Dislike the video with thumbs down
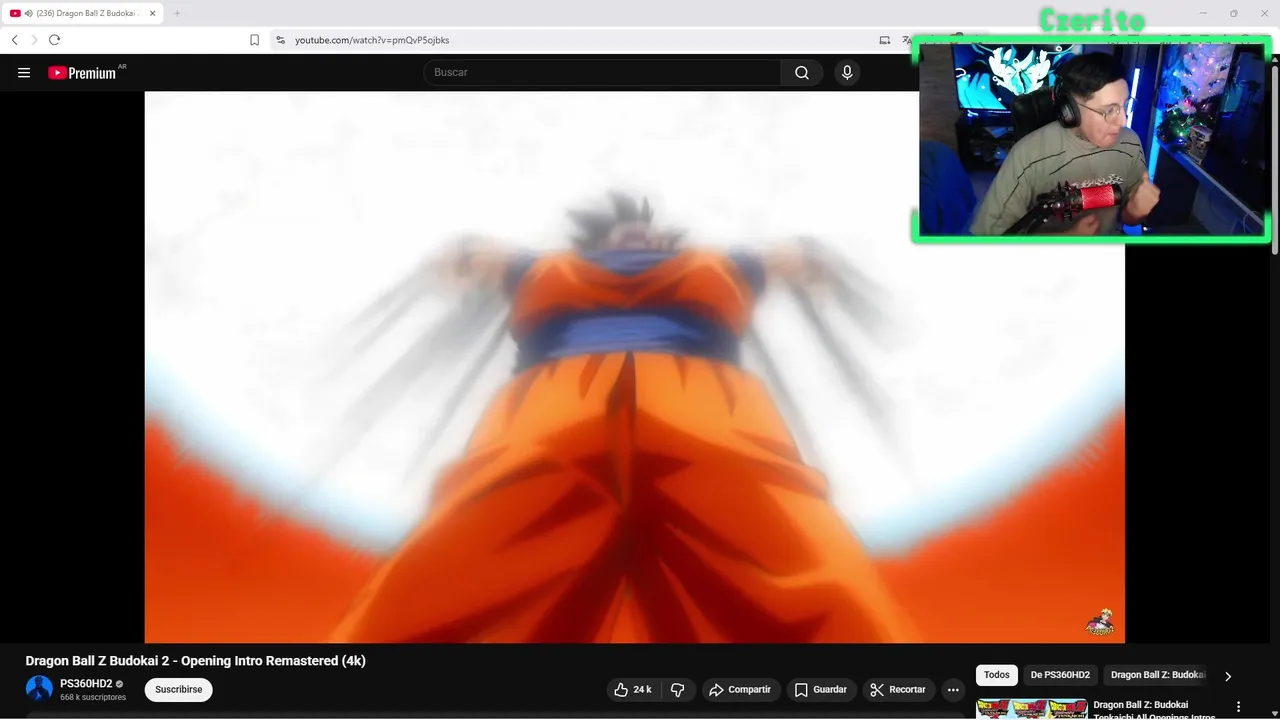This screenshot has width=1280, height=720. point(678,690)
